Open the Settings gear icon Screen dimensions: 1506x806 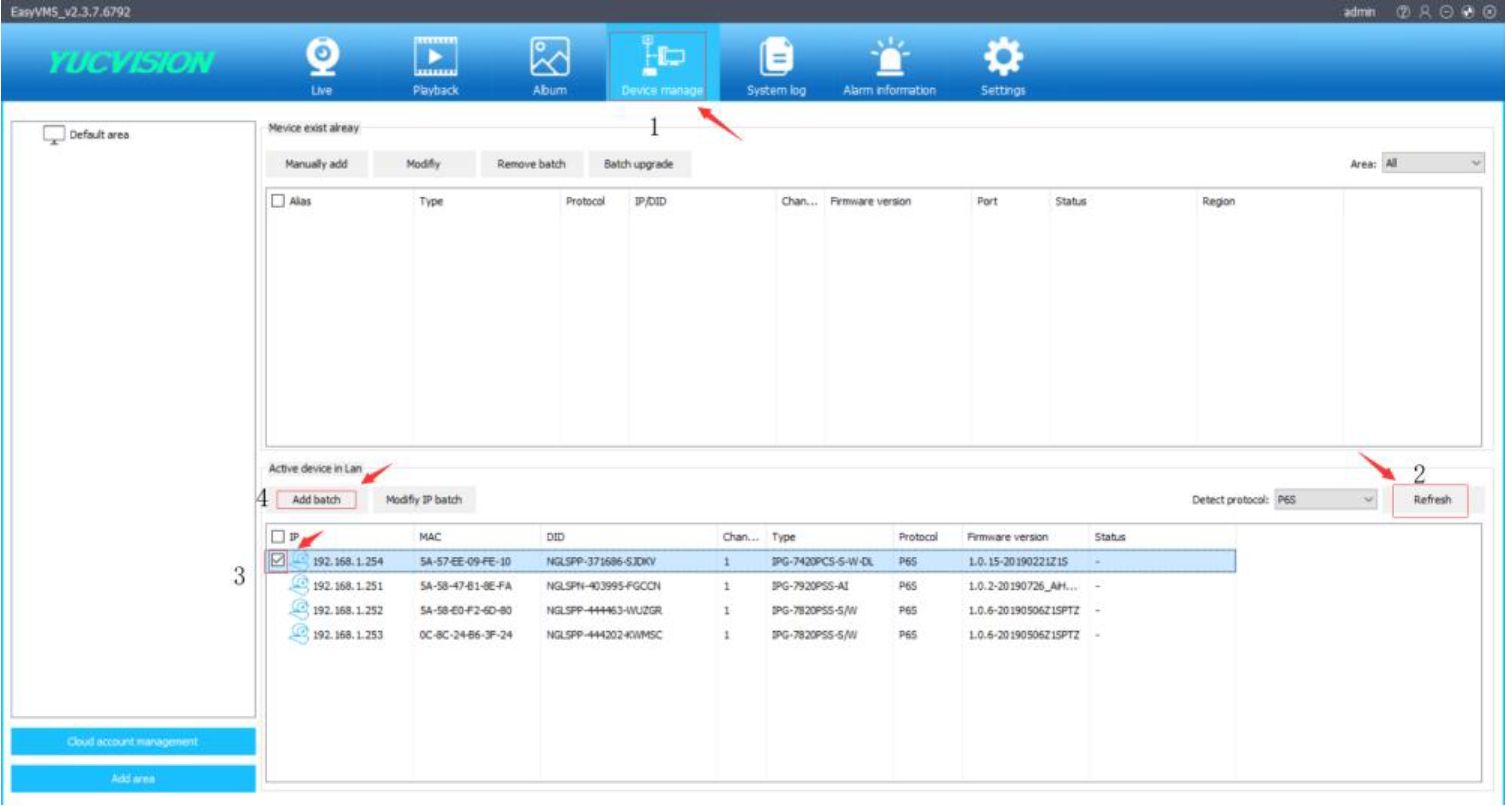(x=1002, y=56)
